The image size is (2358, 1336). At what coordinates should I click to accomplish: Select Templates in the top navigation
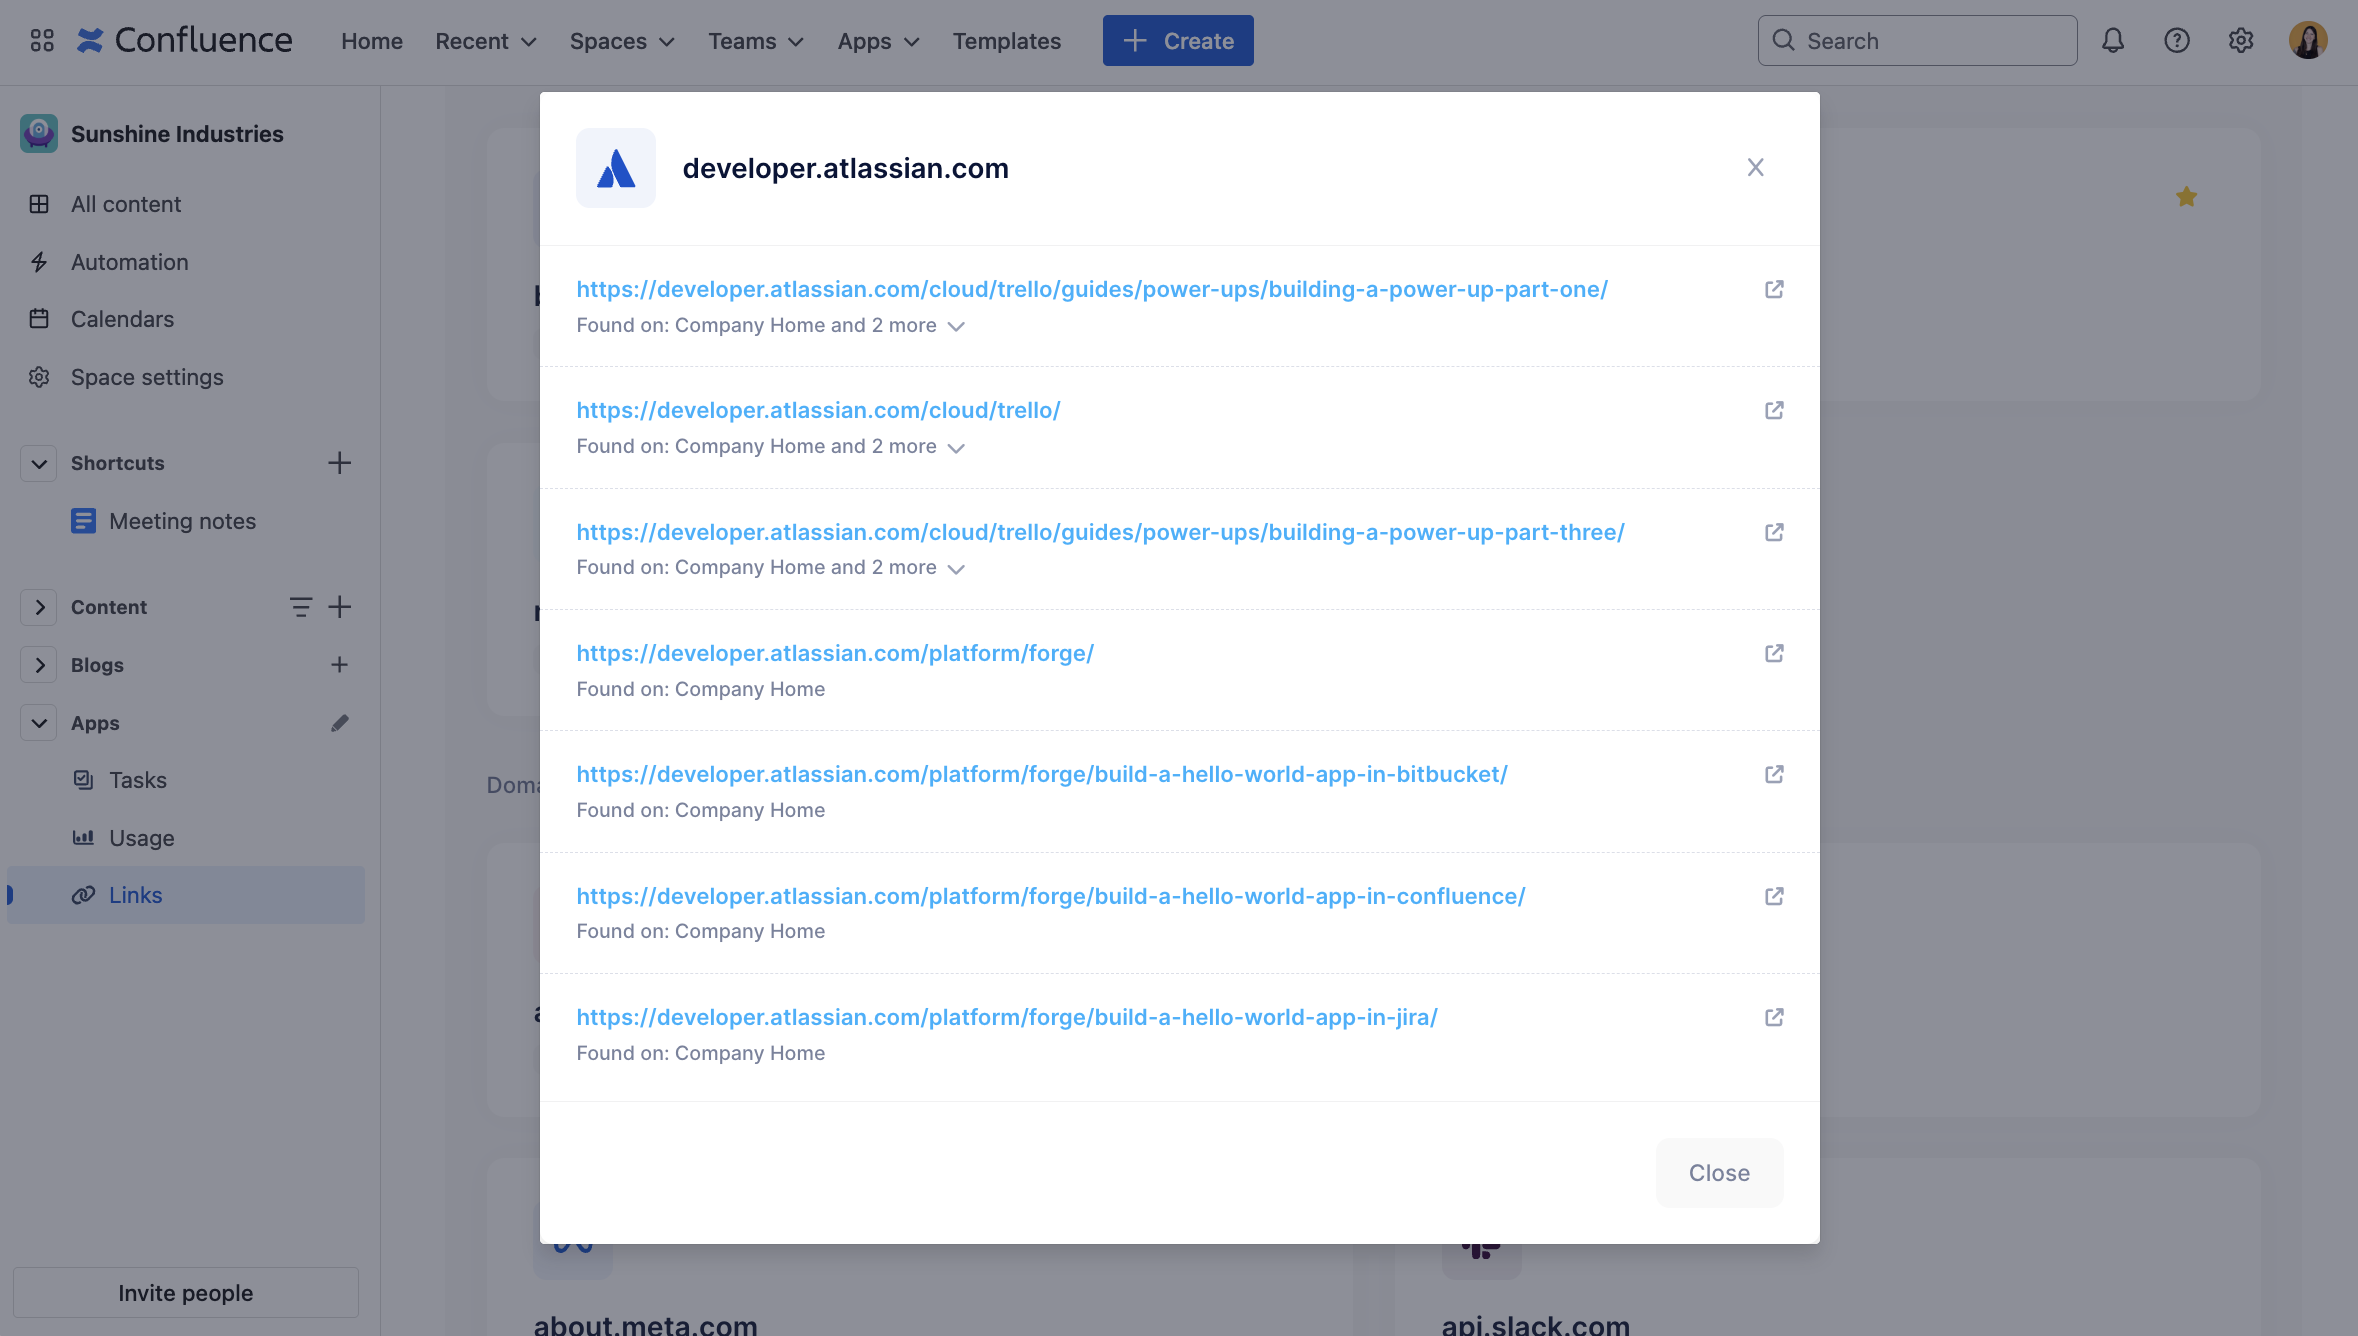1006,41
